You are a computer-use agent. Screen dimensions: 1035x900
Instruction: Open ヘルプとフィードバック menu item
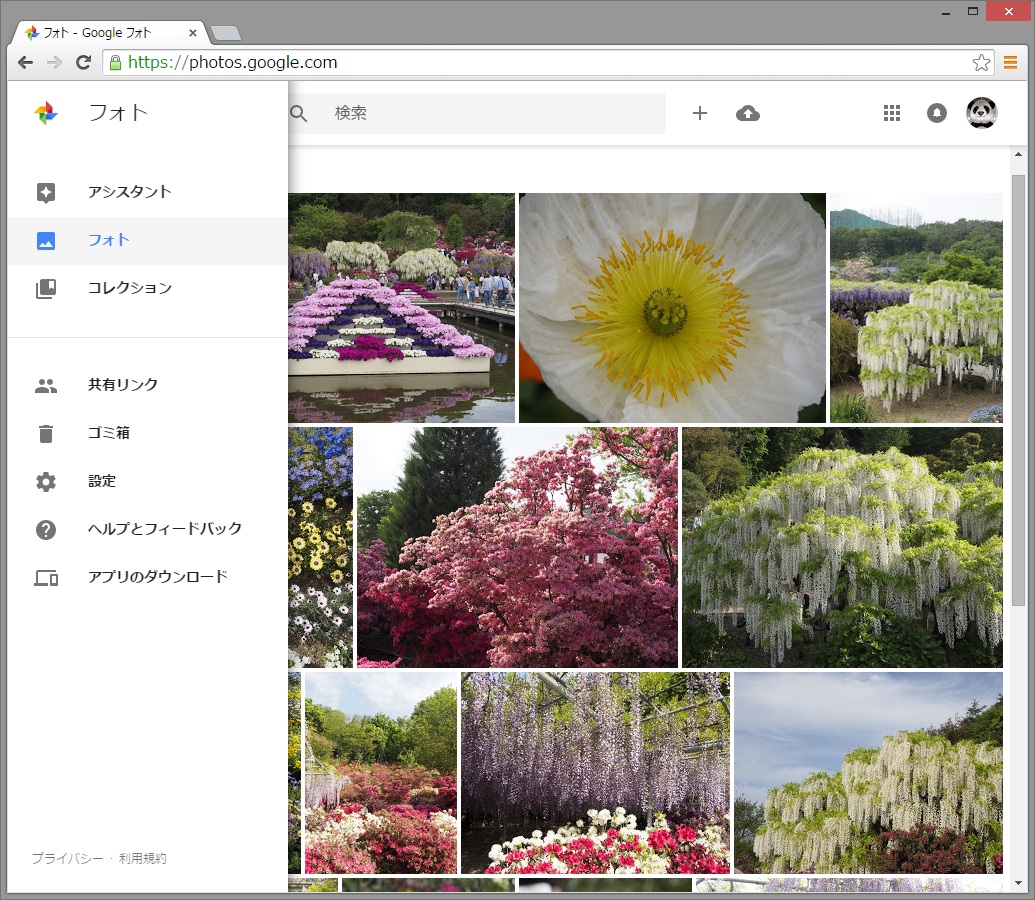coord(148,530)
